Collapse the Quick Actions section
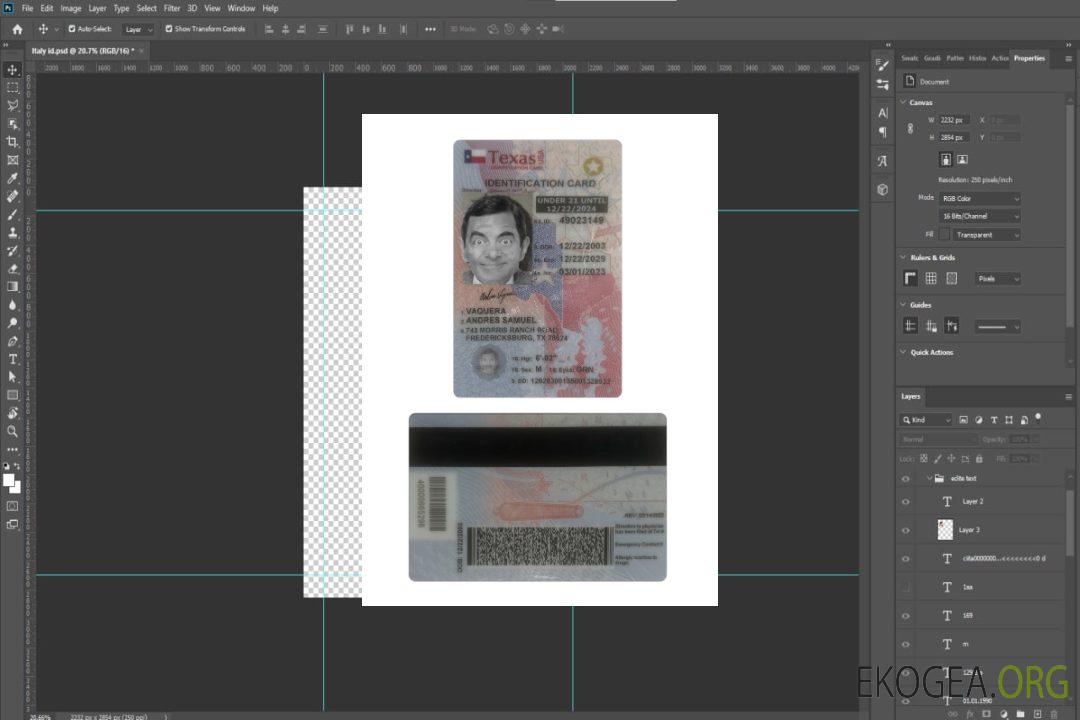1080x720 pixels. [x=903, y=352]
